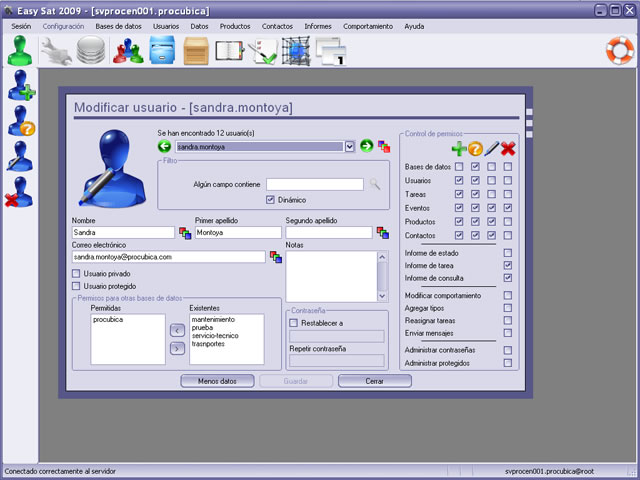Click the green plus permissions column icon
The width and height of the screenshot is (640, 480).
(x=459, y=149)
